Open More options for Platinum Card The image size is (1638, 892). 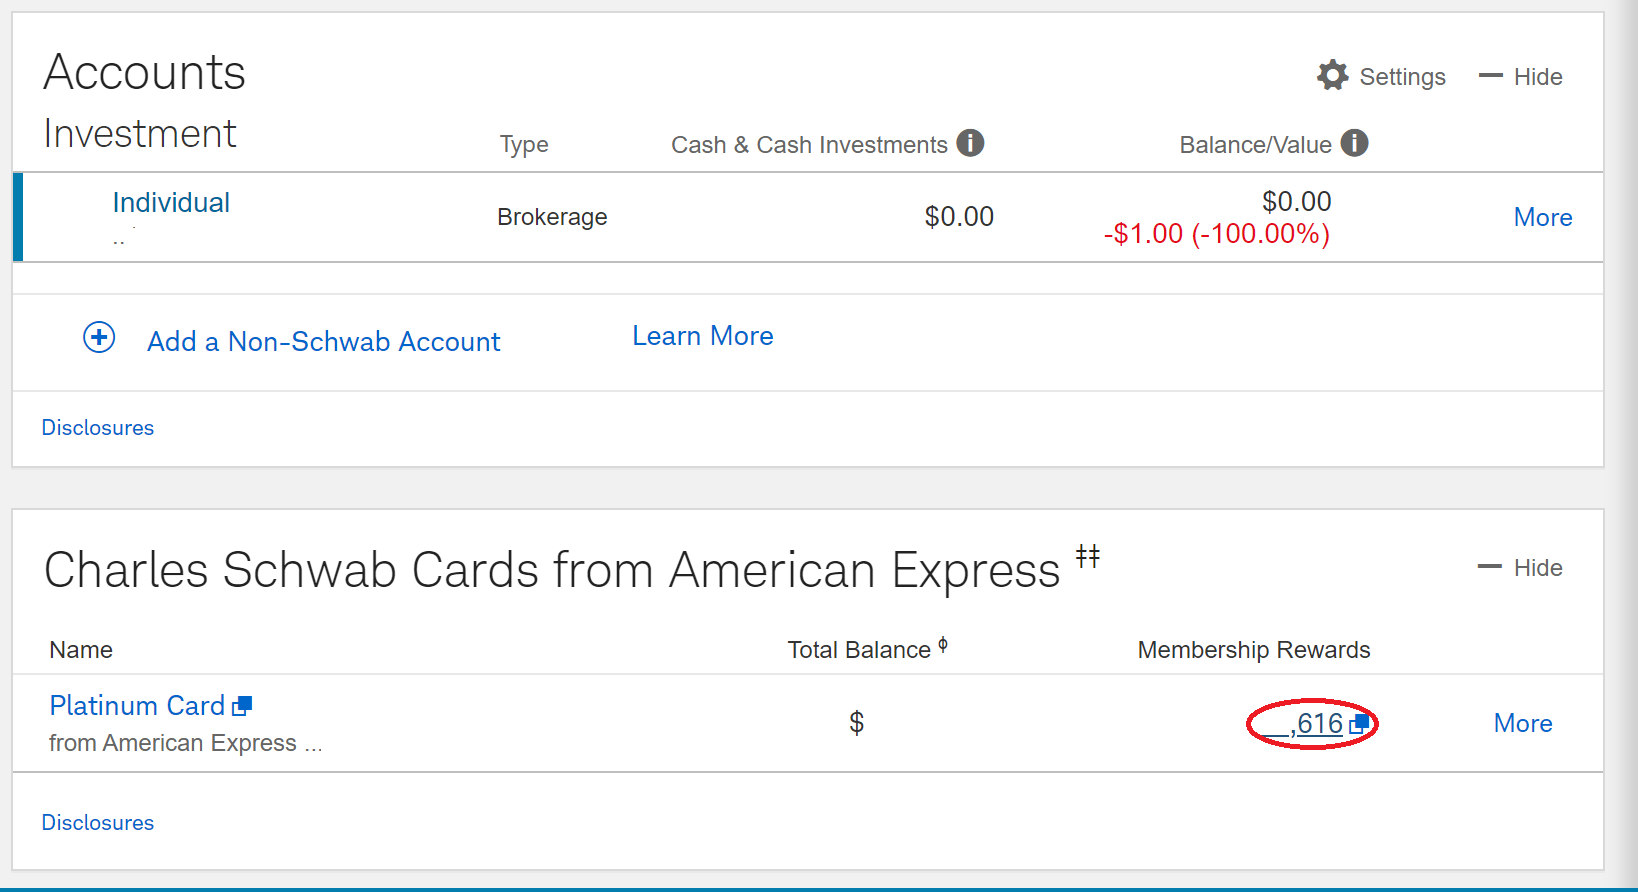click(1522, 723)
